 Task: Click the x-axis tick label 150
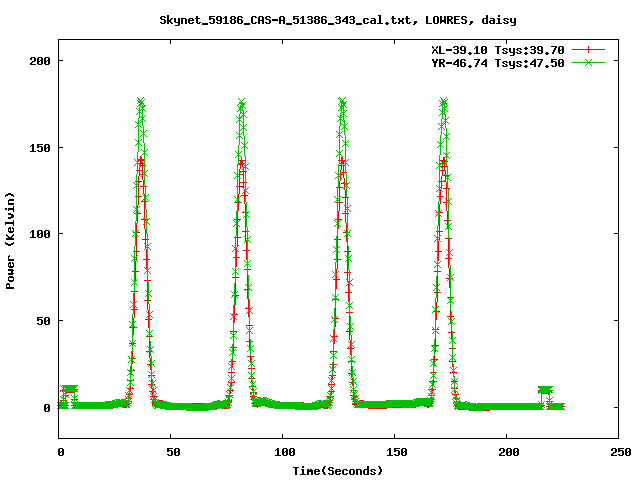397,452
